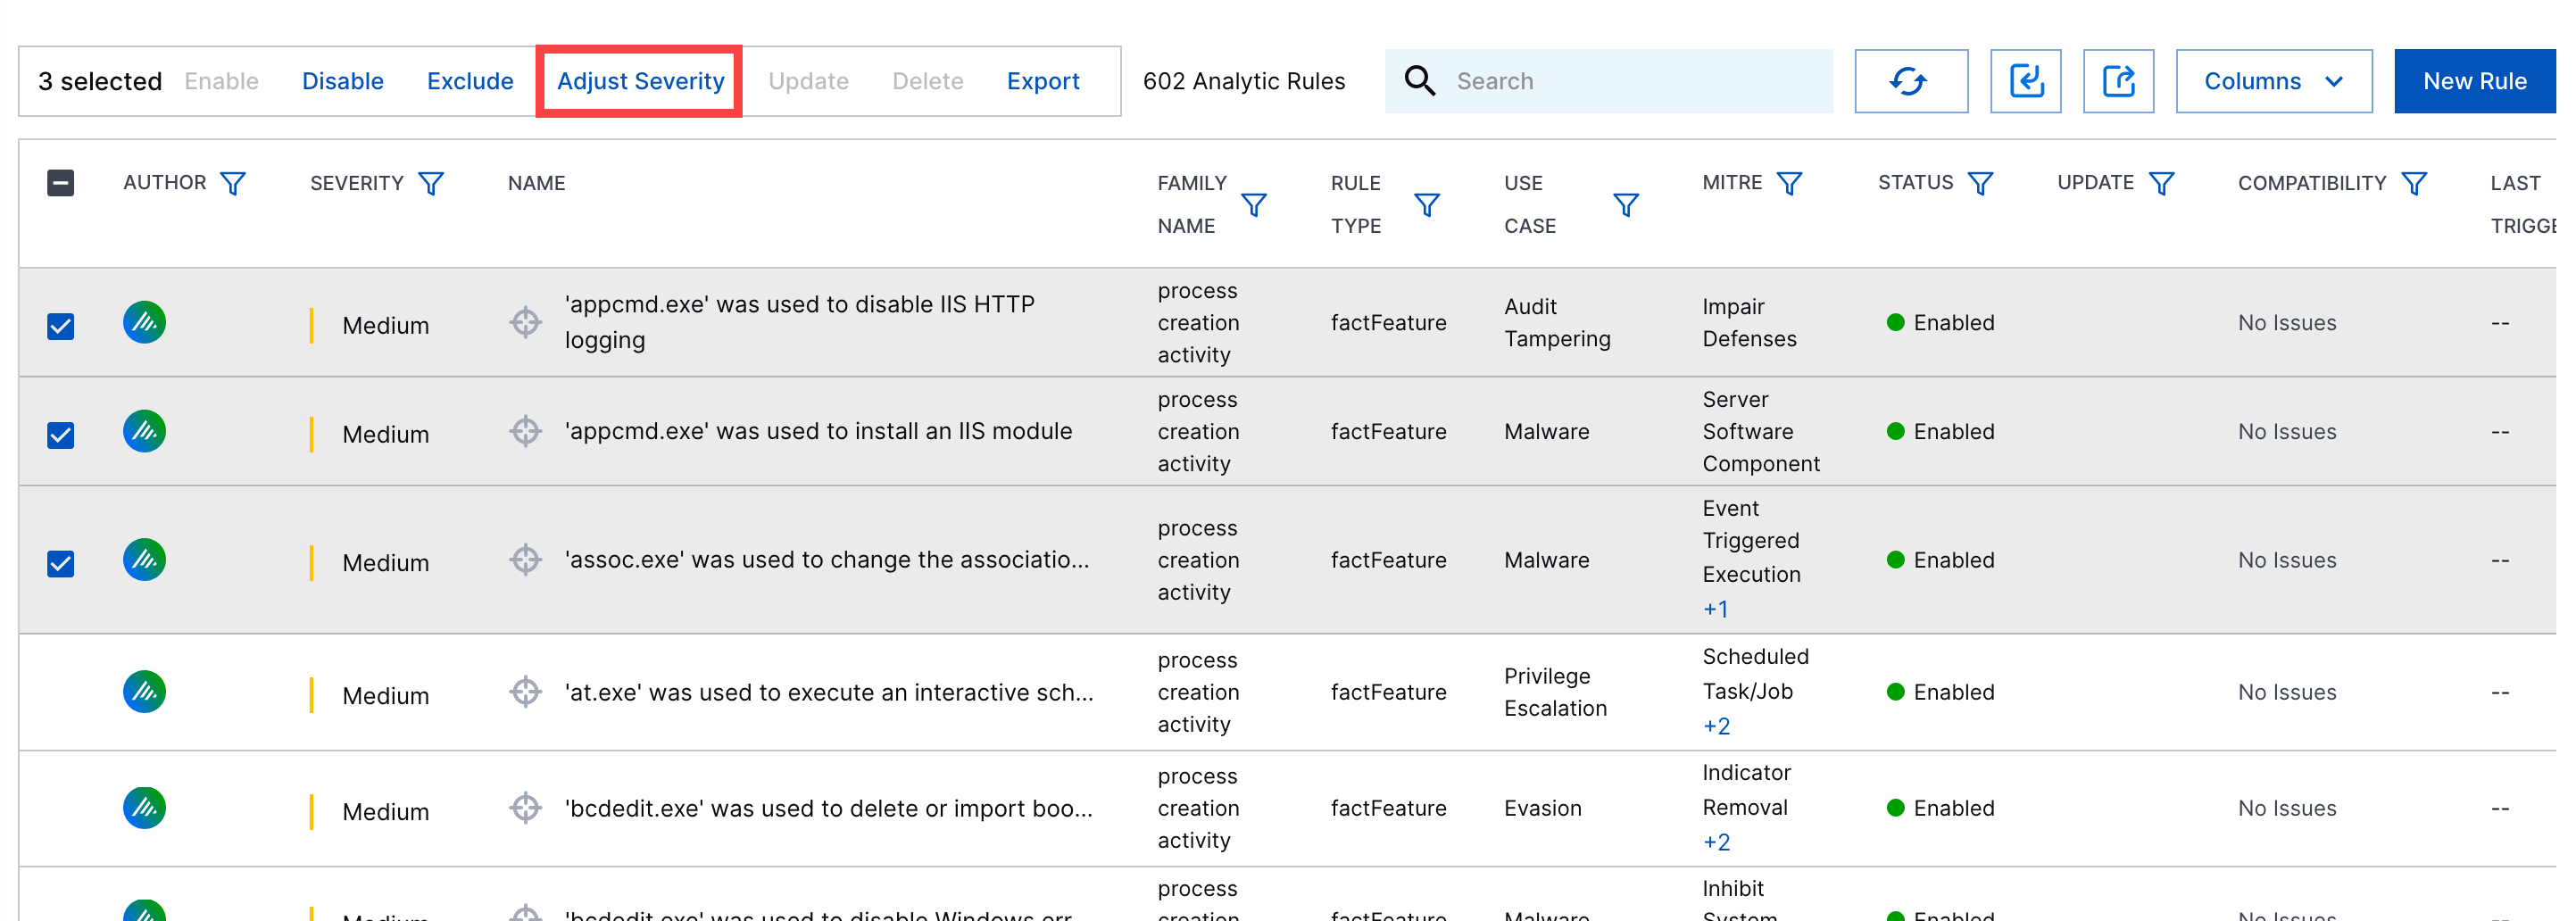Click Enabled status on bcdedit.exe delete row
Viewport: 2576px width, 921px height.
[1940, 808]
